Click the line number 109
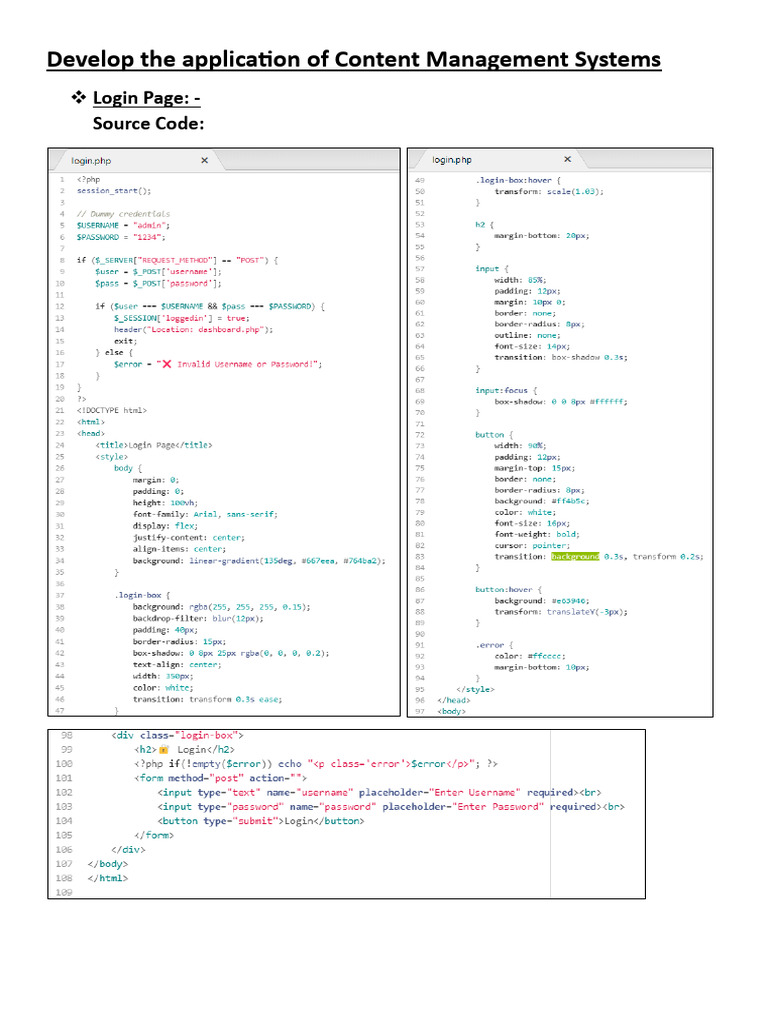This screenshot has height=1024, width=768. tap(64, 892)
